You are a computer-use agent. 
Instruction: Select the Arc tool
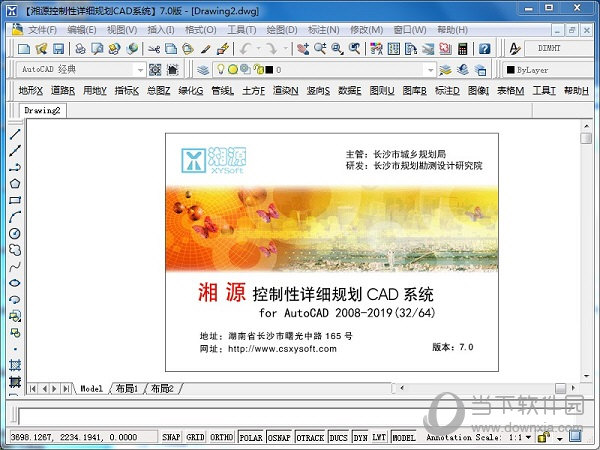click(15, 217)
